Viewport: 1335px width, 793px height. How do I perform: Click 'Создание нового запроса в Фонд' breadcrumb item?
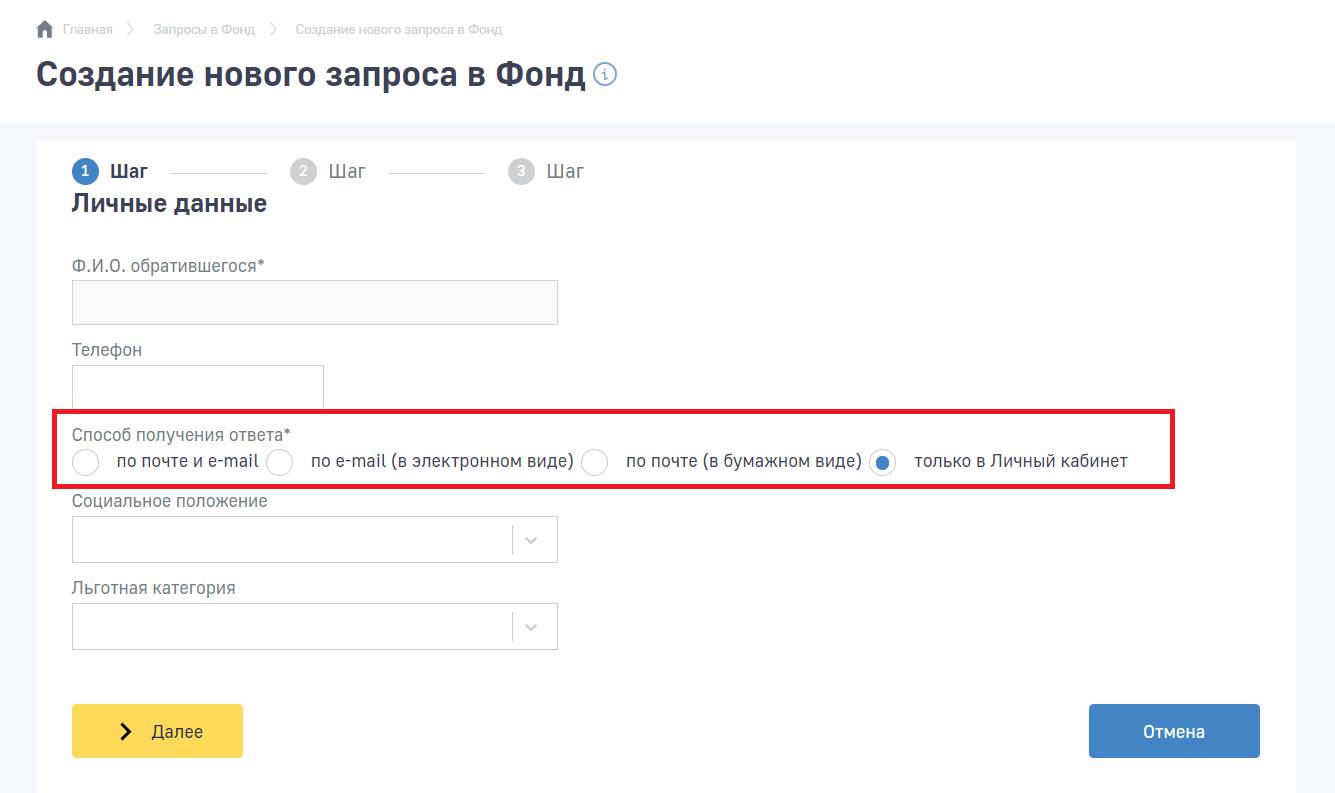point(398,30)
